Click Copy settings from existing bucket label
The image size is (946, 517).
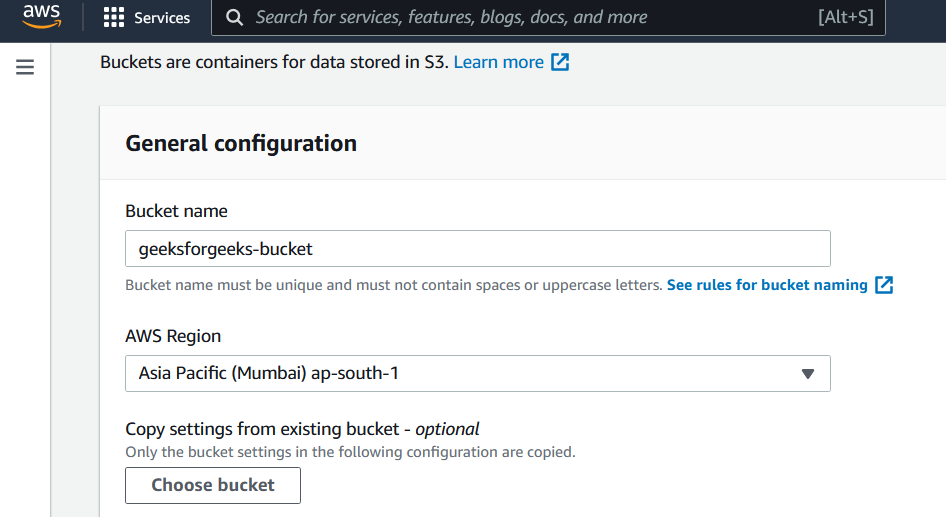(302, 429)
